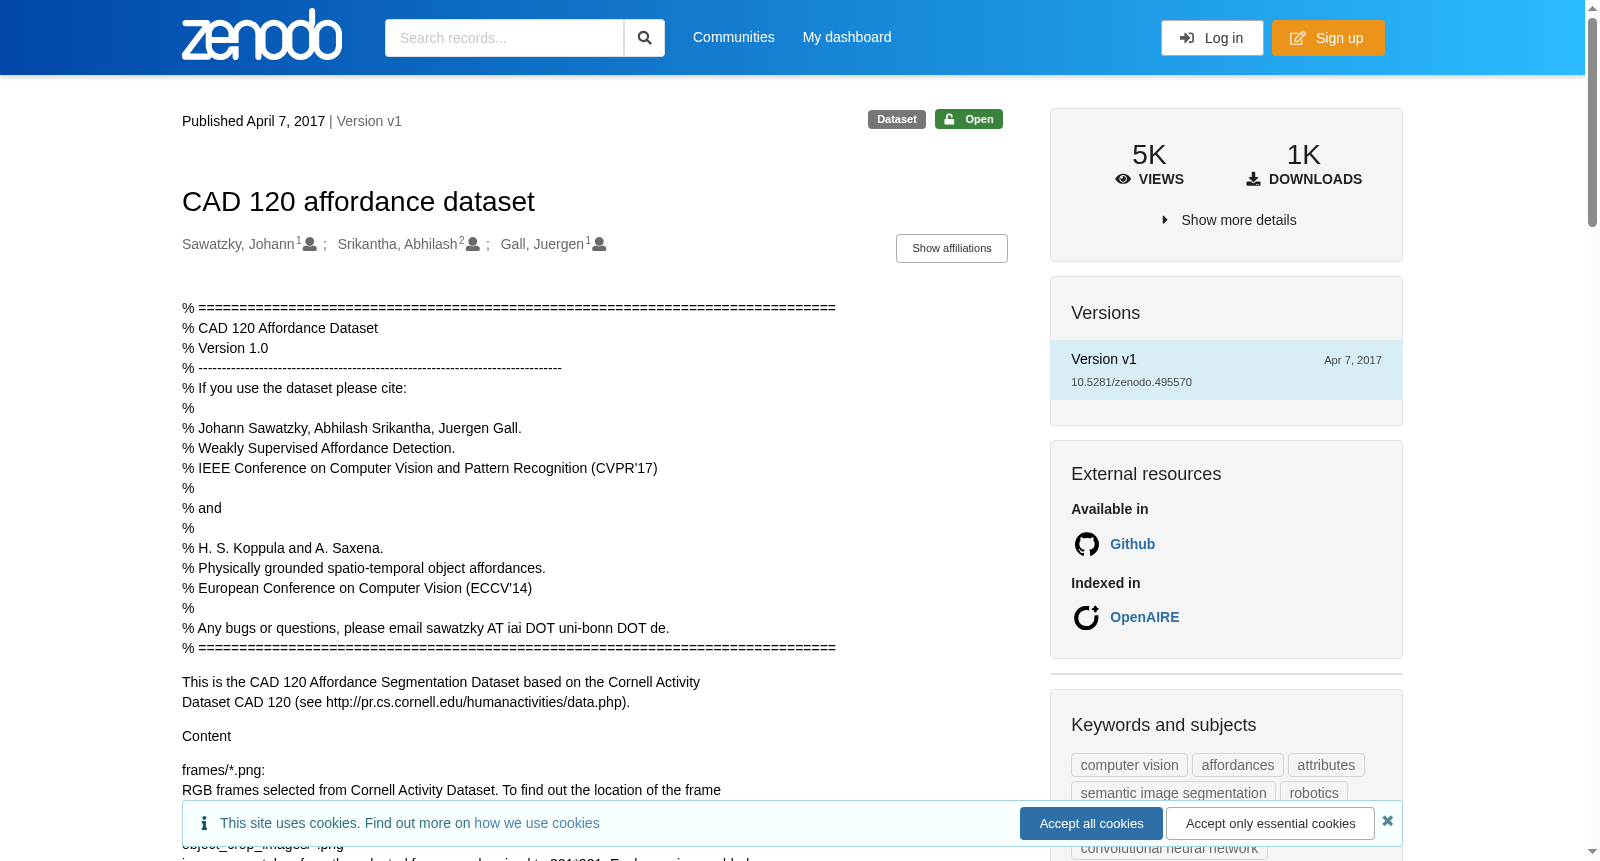Image resolution: width=1600 pixels, height=861 pixels.
Task: Expand Show more details
Action: (1229, 220)
